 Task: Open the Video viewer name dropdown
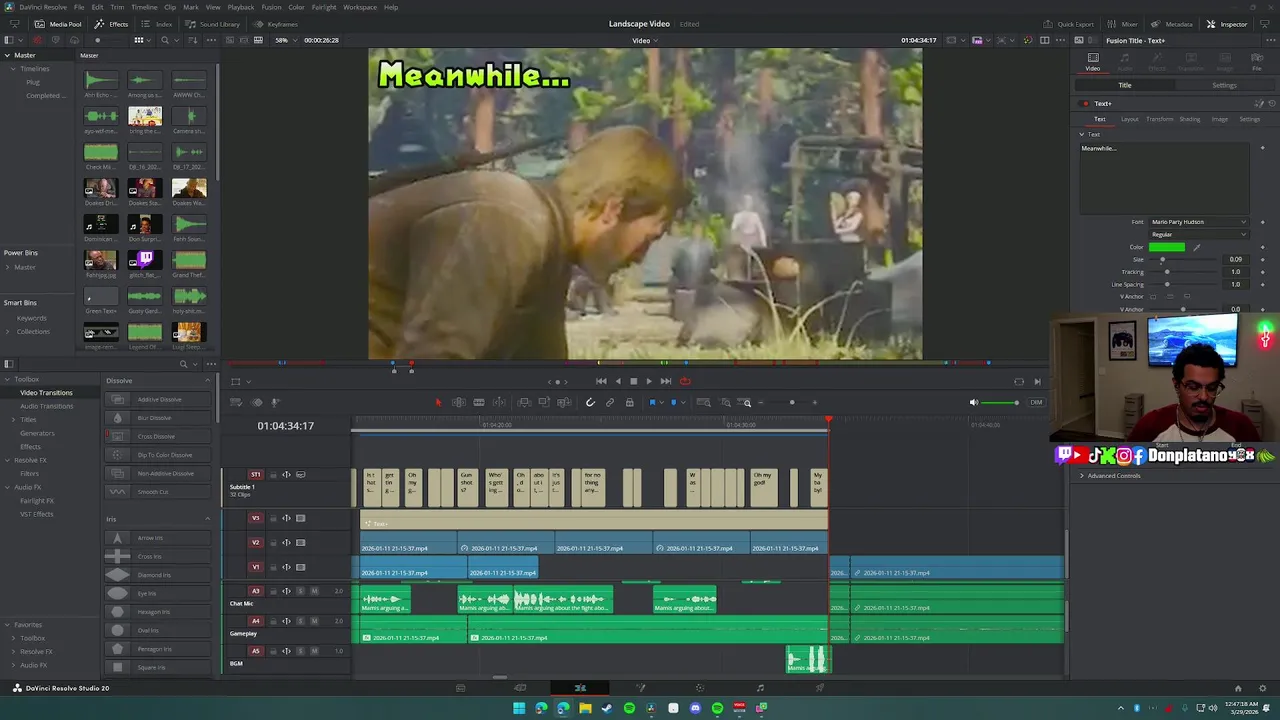(645, 40)
